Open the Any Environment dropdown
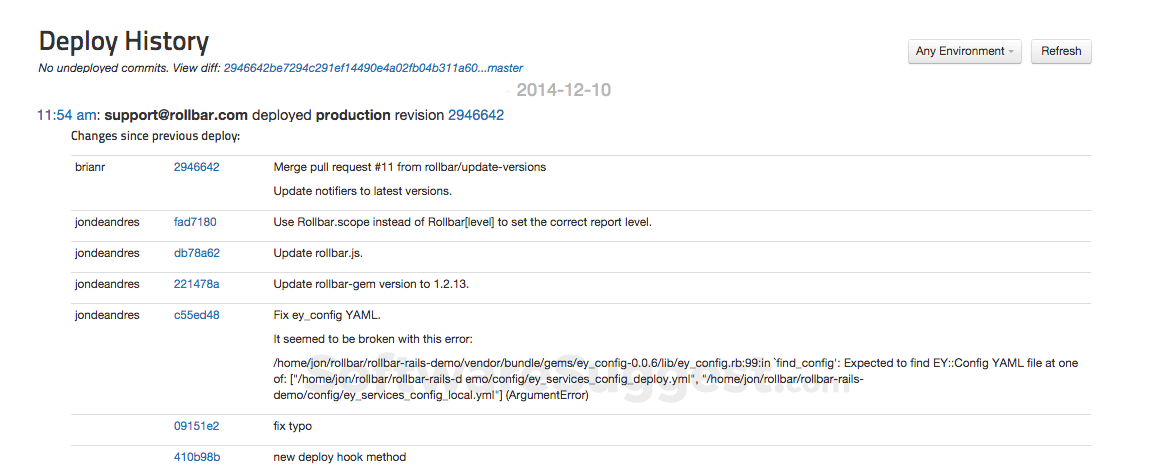The width and height of the screenshot is (1154, 472). [x=964, y=51]
